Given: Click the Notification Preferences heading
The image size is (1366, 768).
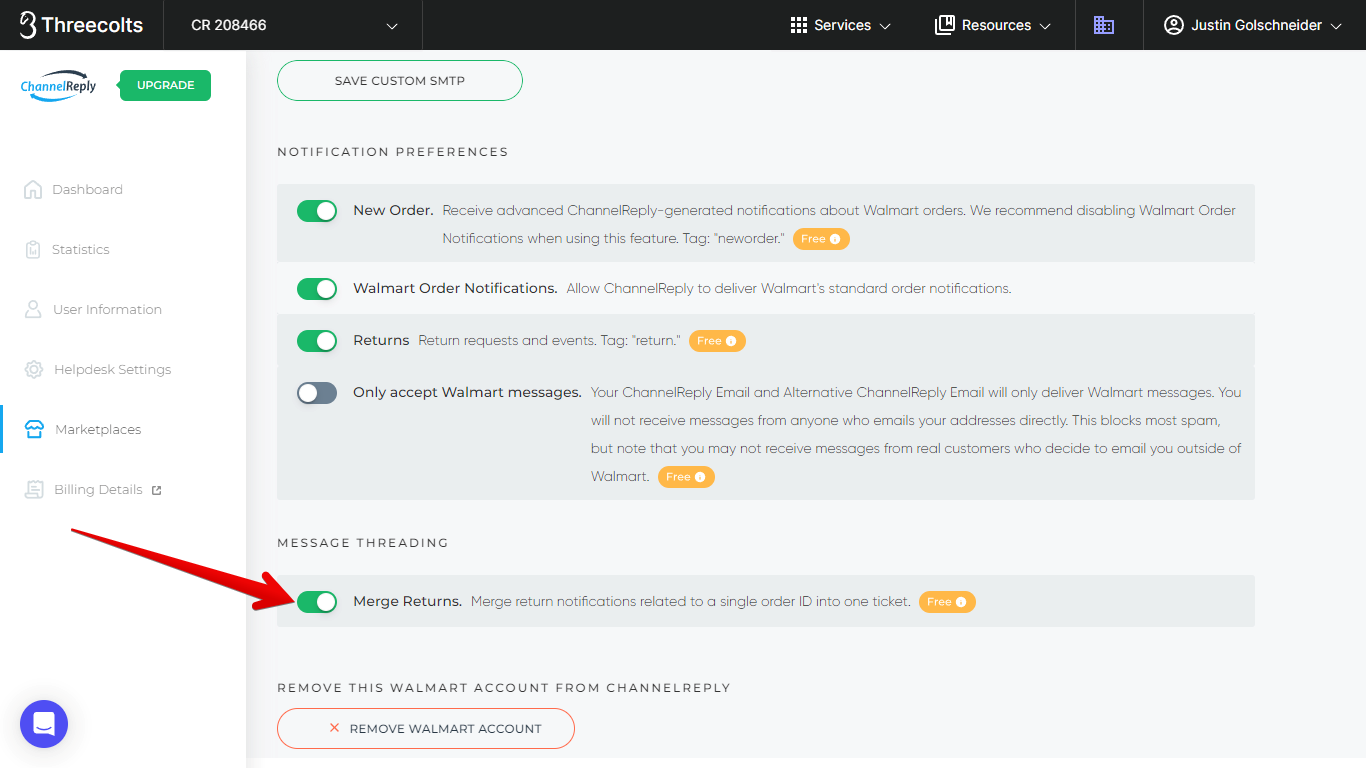Looking at the screenshot, I should (x=393, y=152).
